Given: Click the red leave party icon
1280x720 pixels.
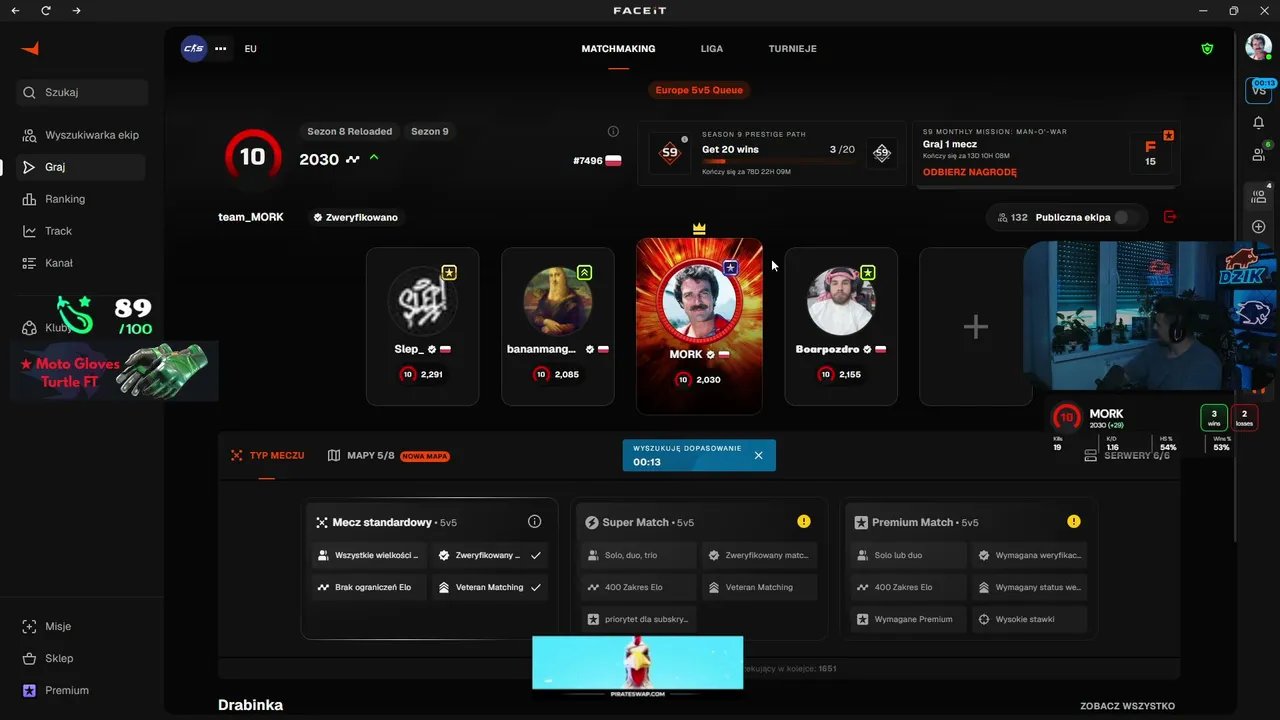Looking at the screenshot, I should 1170,217.
